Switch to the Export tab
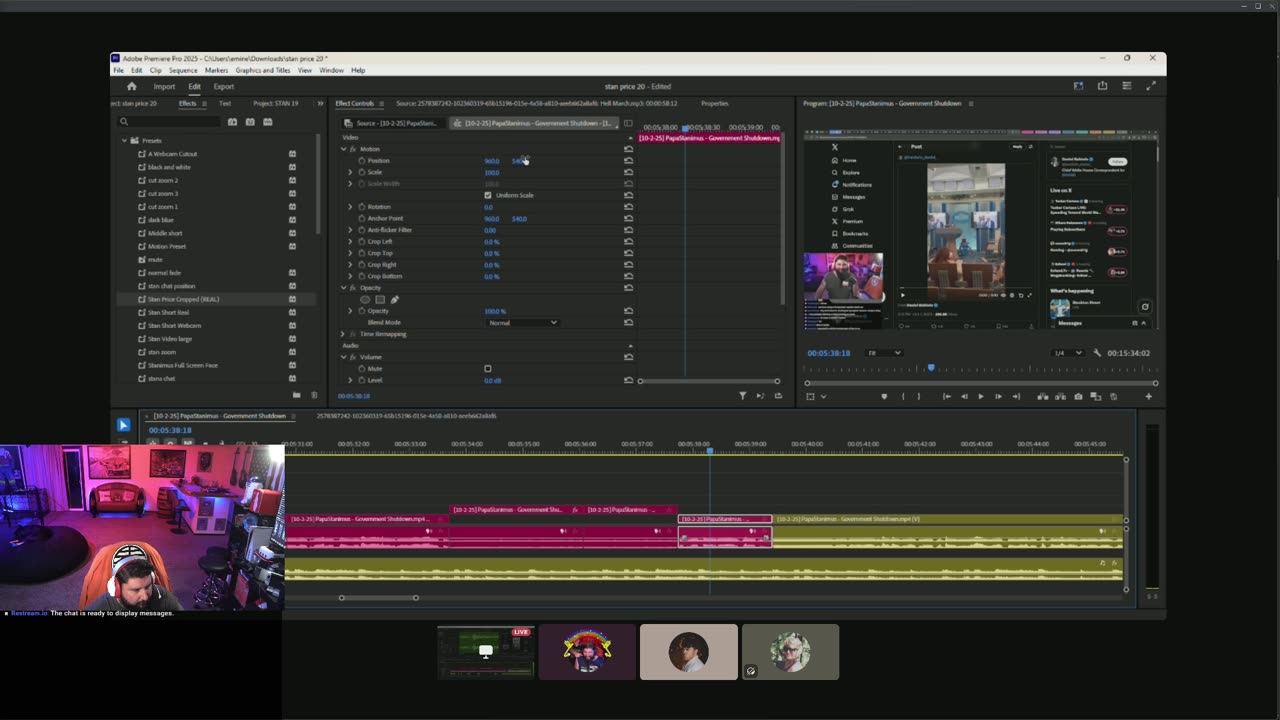Viewport: 1280px width, 720px height. pos(224,86)
